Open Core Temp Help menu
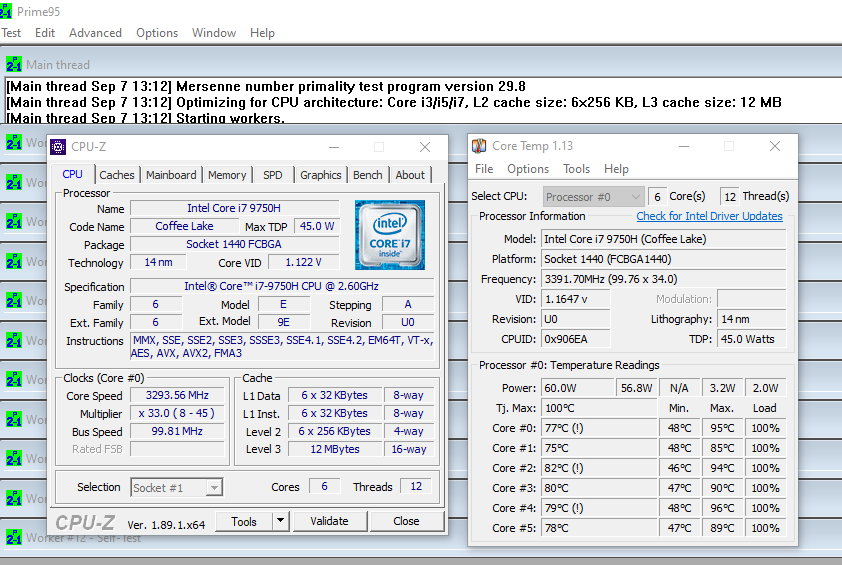 tap(616, 169)
